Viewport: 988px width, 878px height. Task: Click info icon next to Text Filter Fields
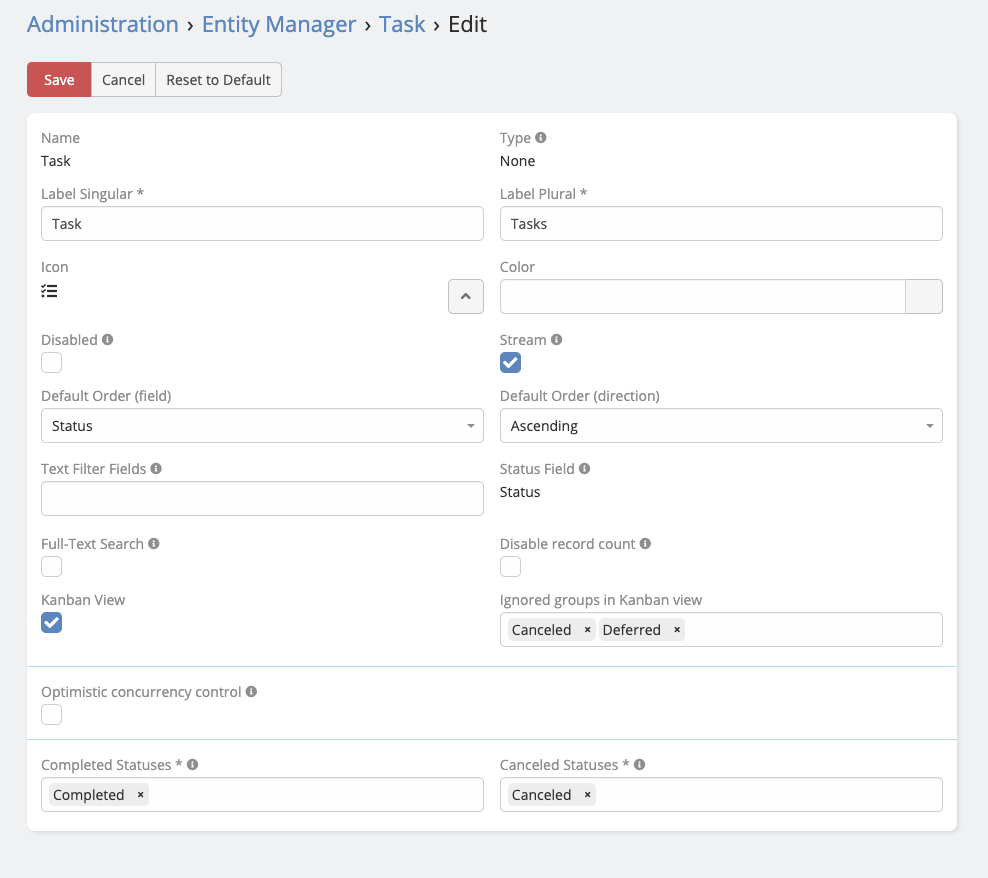(157, 468)
